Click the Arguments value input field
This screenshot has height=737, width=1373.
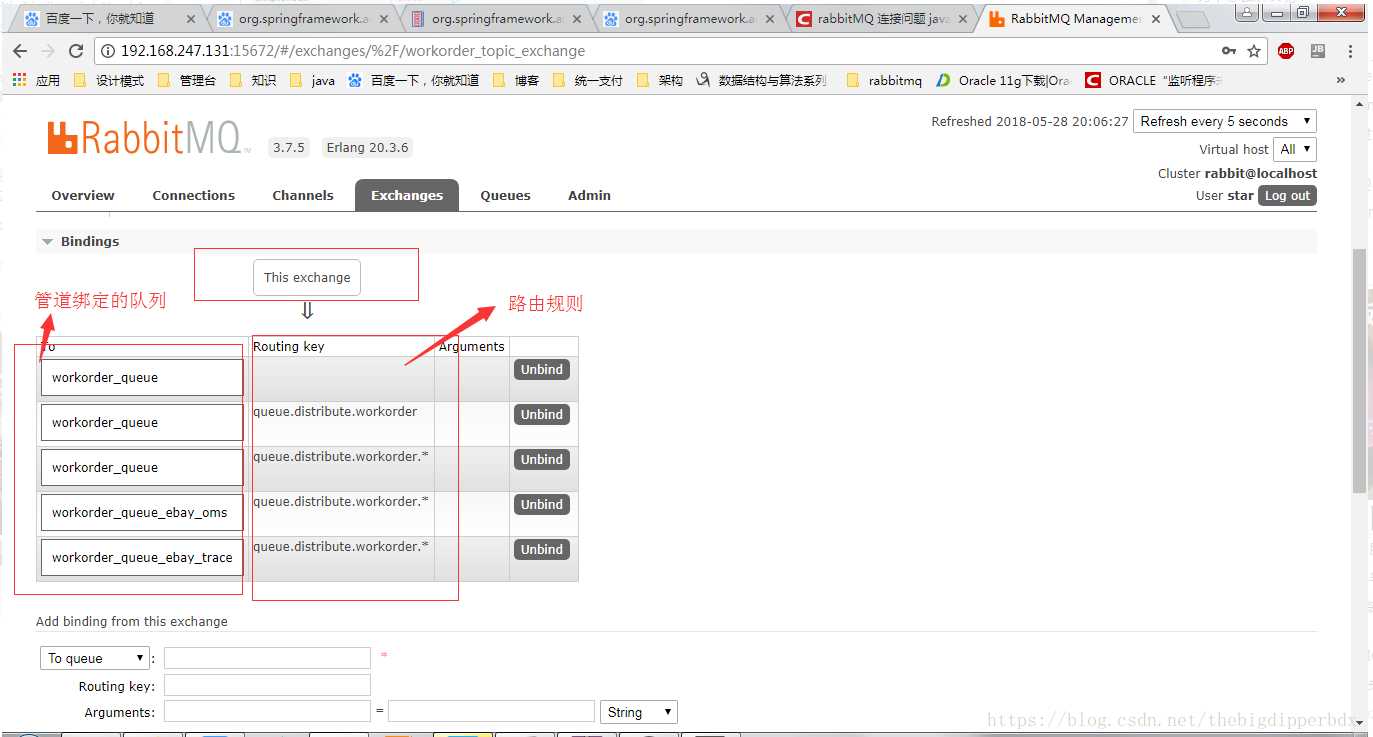491,711
